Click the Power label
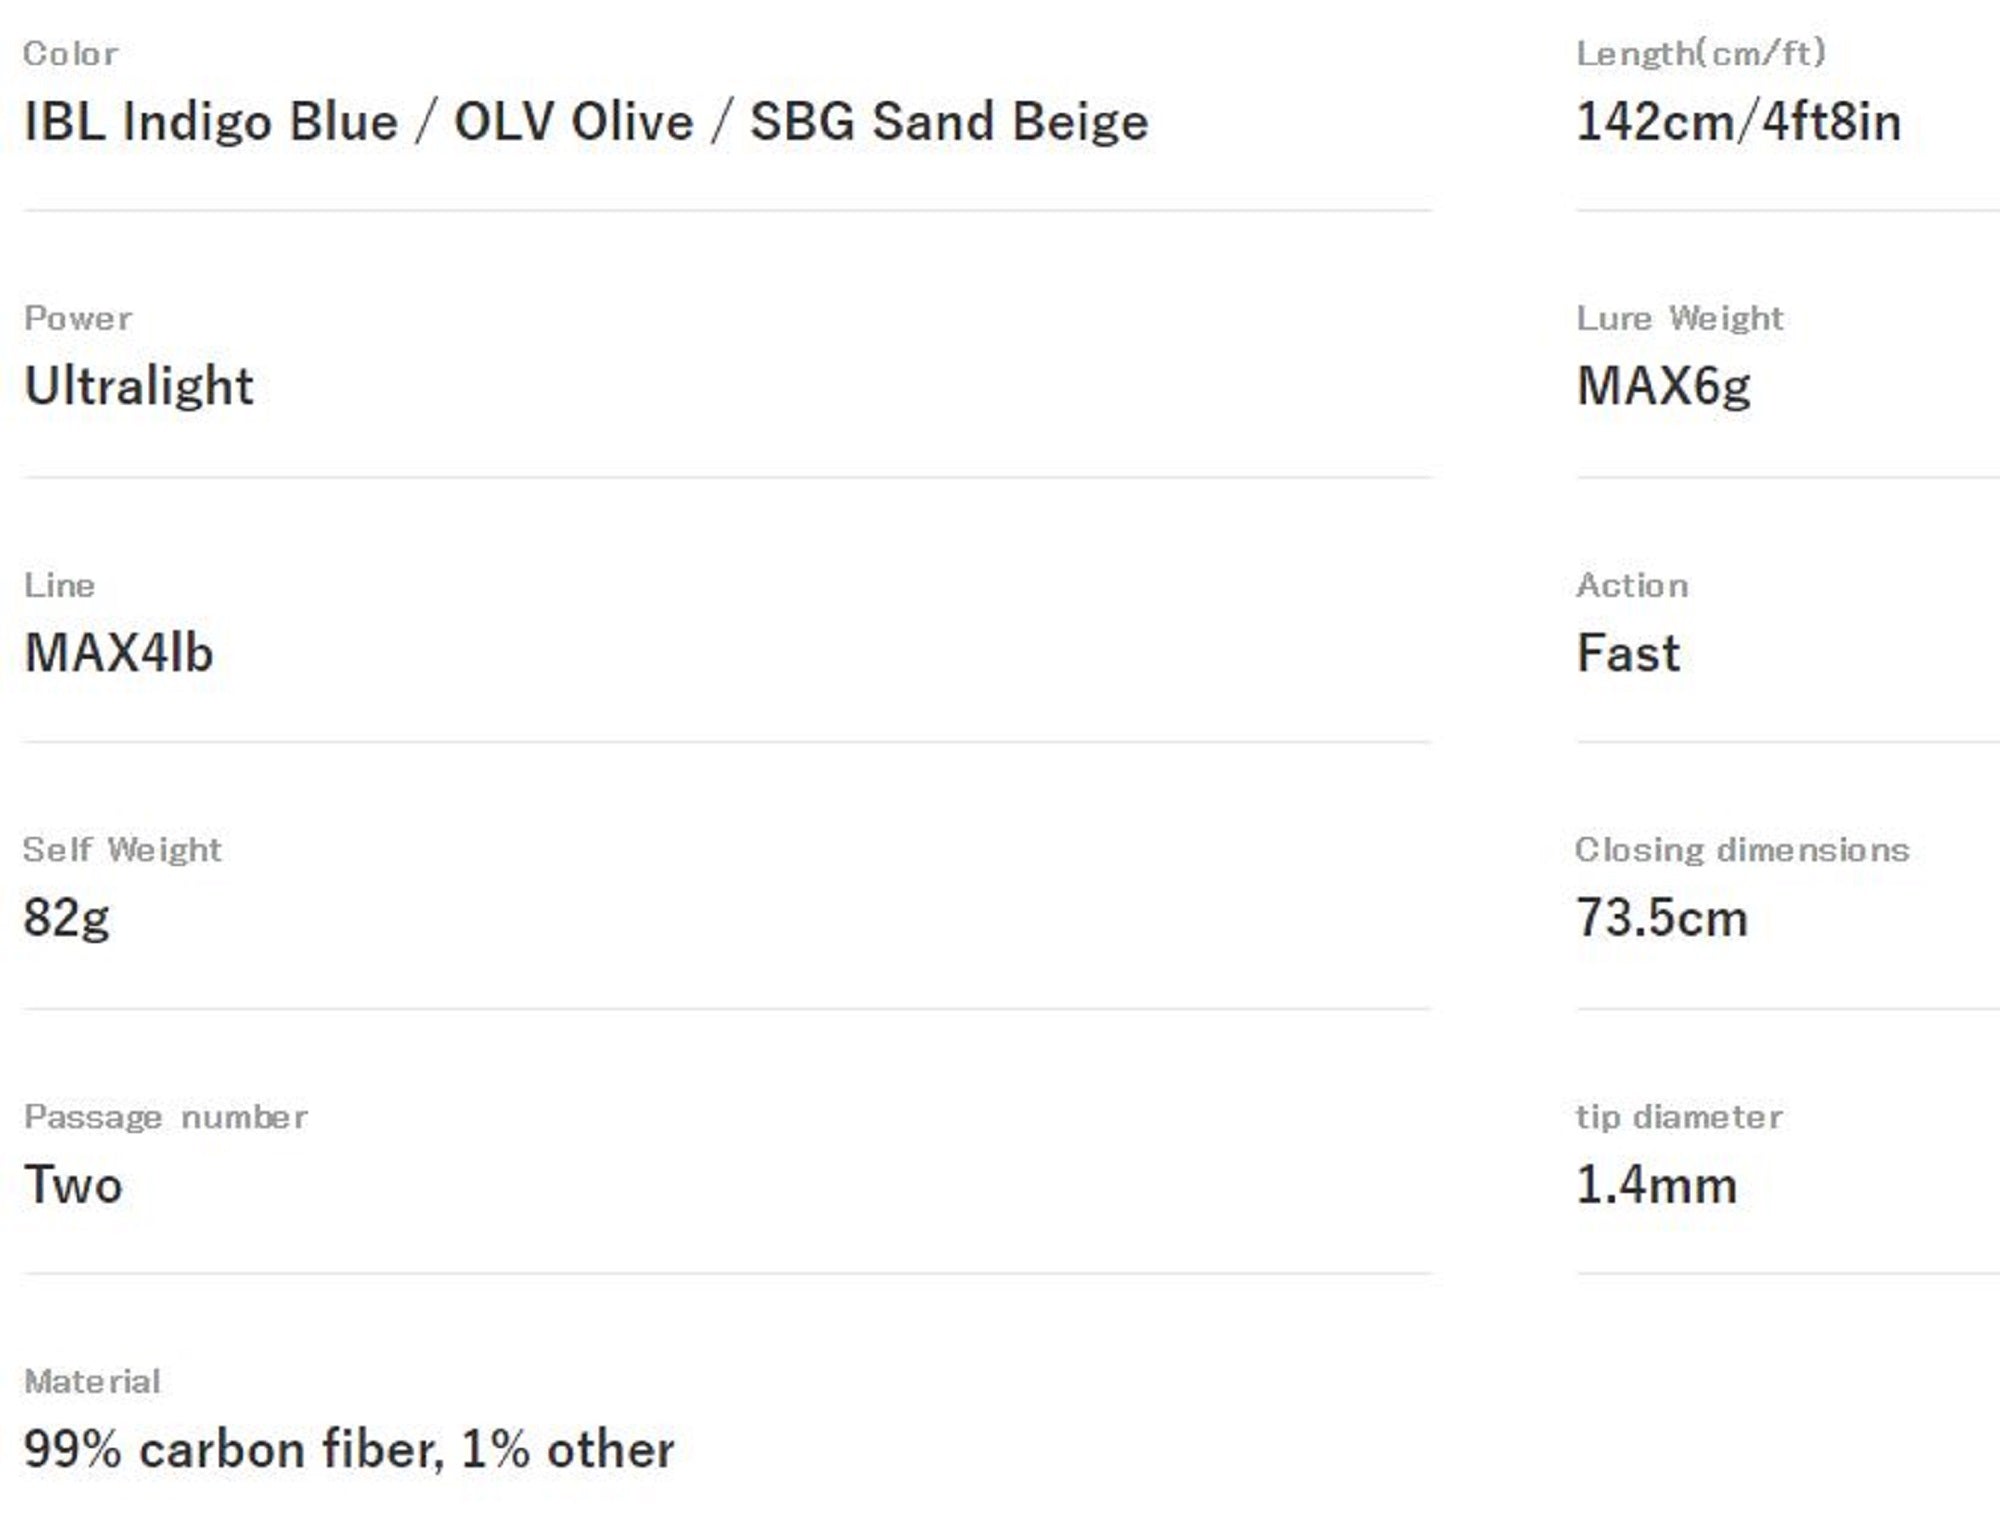 pyautogui.click(x=77, y=318)
